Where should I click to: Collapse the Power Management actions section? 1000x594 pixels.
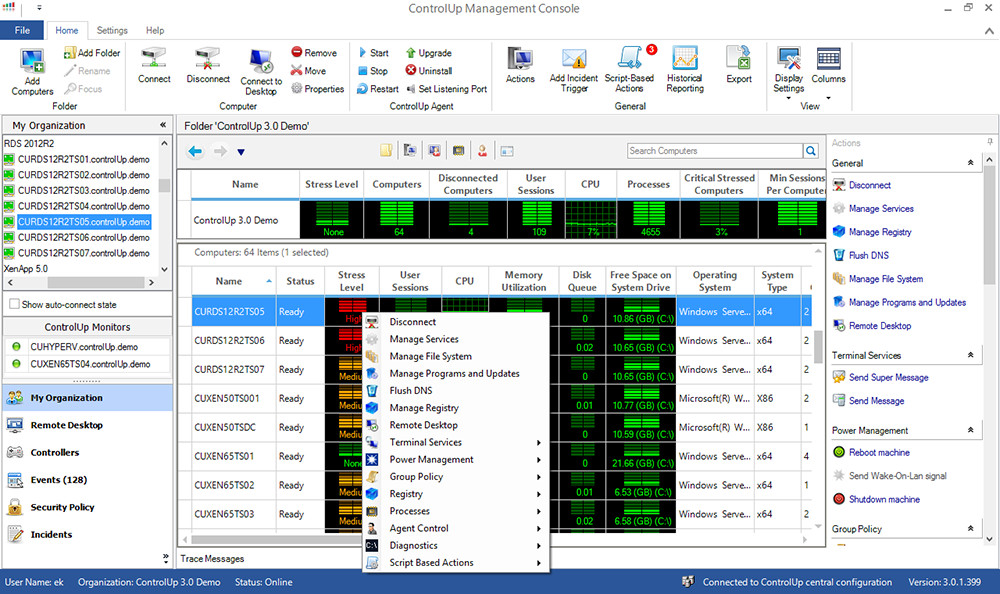point(971,430)
